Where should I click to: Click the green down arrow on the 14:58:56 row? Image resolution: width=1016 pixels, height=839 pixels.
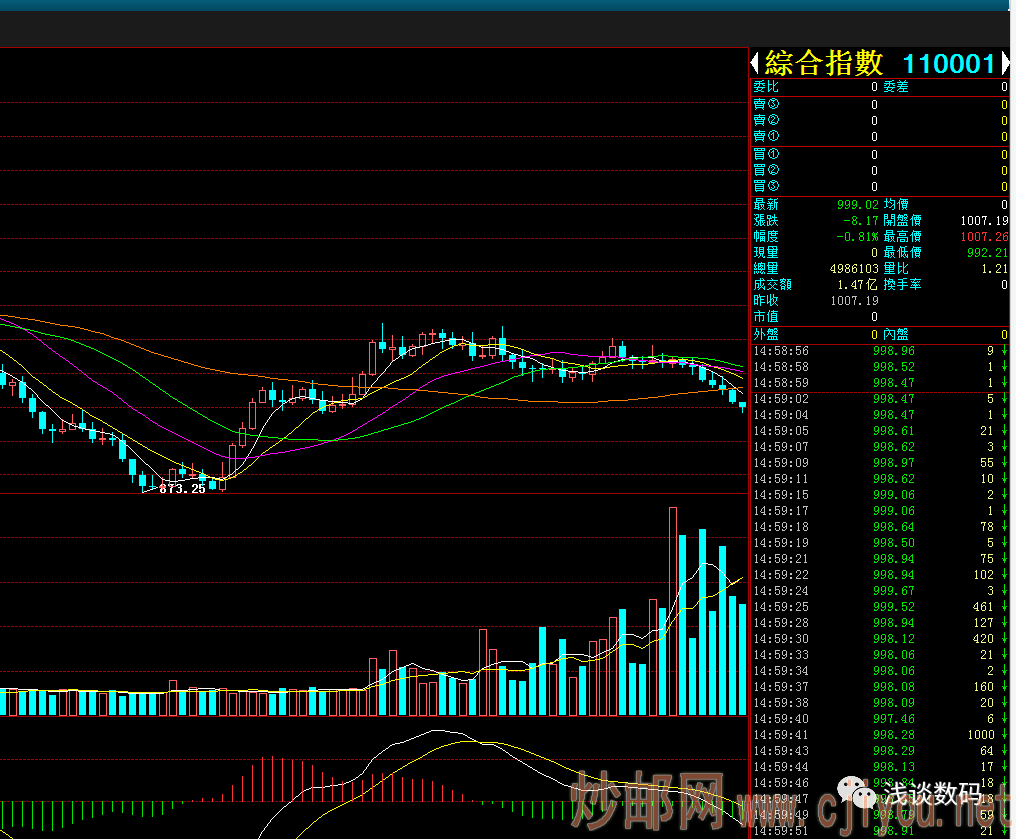(1003, 351)
